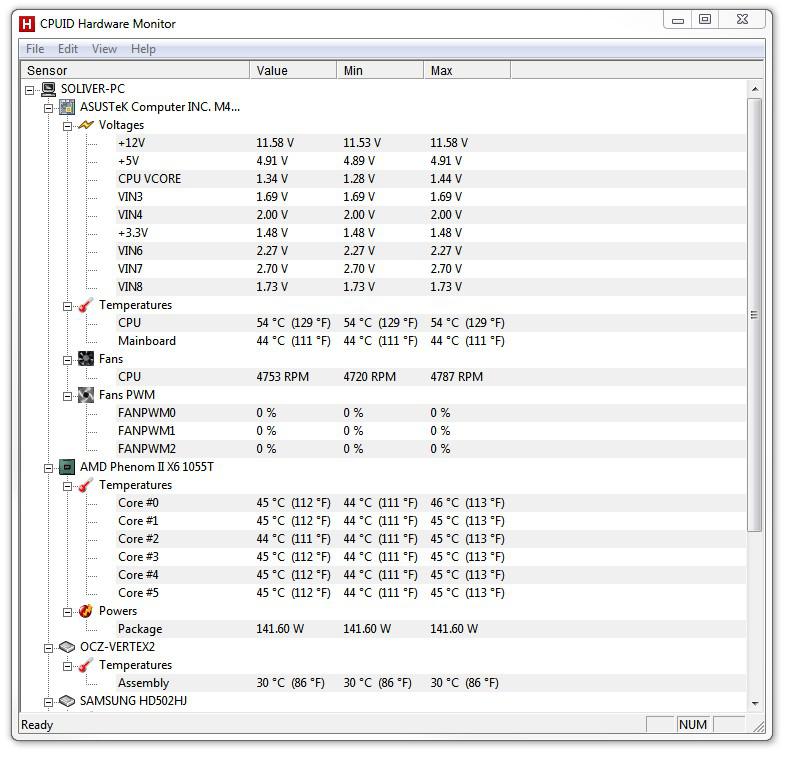This screenshot has height=760, width=787.
Task: Click the mainboard Temperatures thermometer icon
Action: [x=86, y=305]
